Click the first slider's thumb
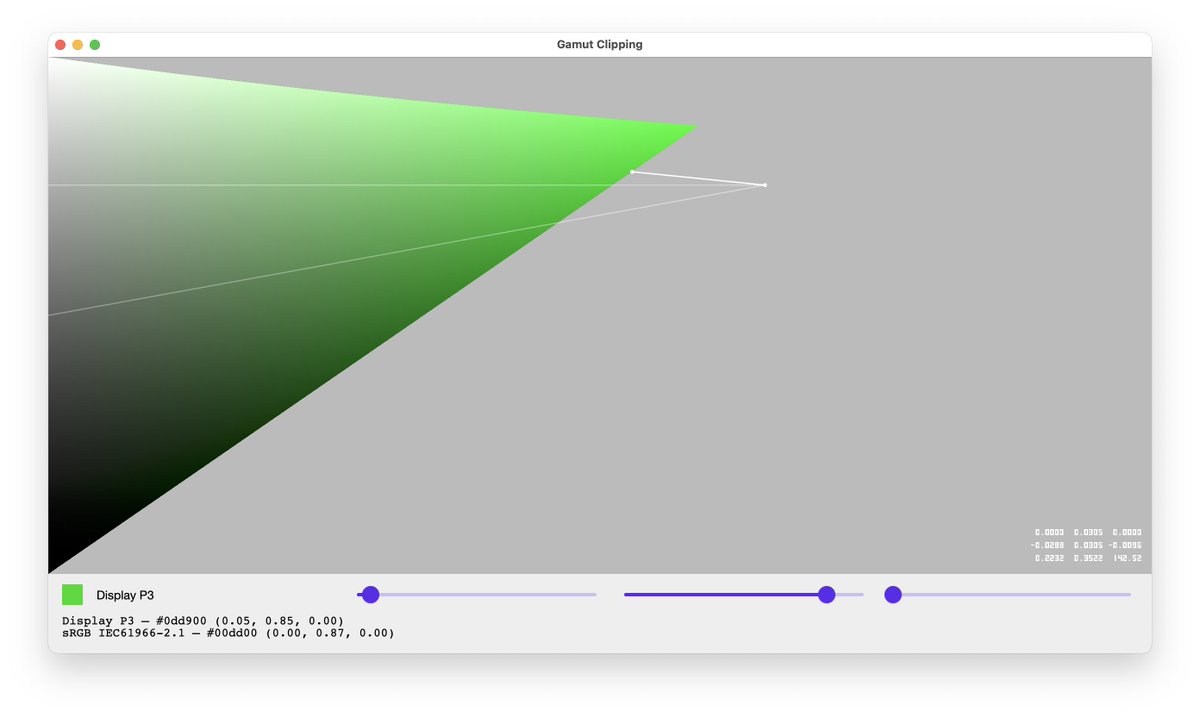 pyautogui.click(x=370, y=595)
